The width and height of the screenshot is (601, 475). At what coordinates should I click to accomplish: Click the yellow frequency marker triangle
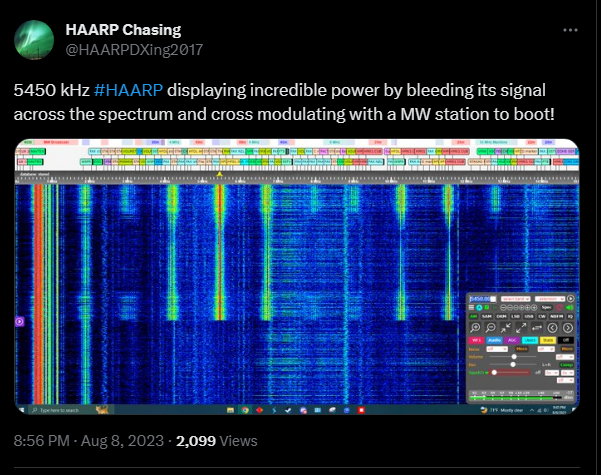(219, 174)
